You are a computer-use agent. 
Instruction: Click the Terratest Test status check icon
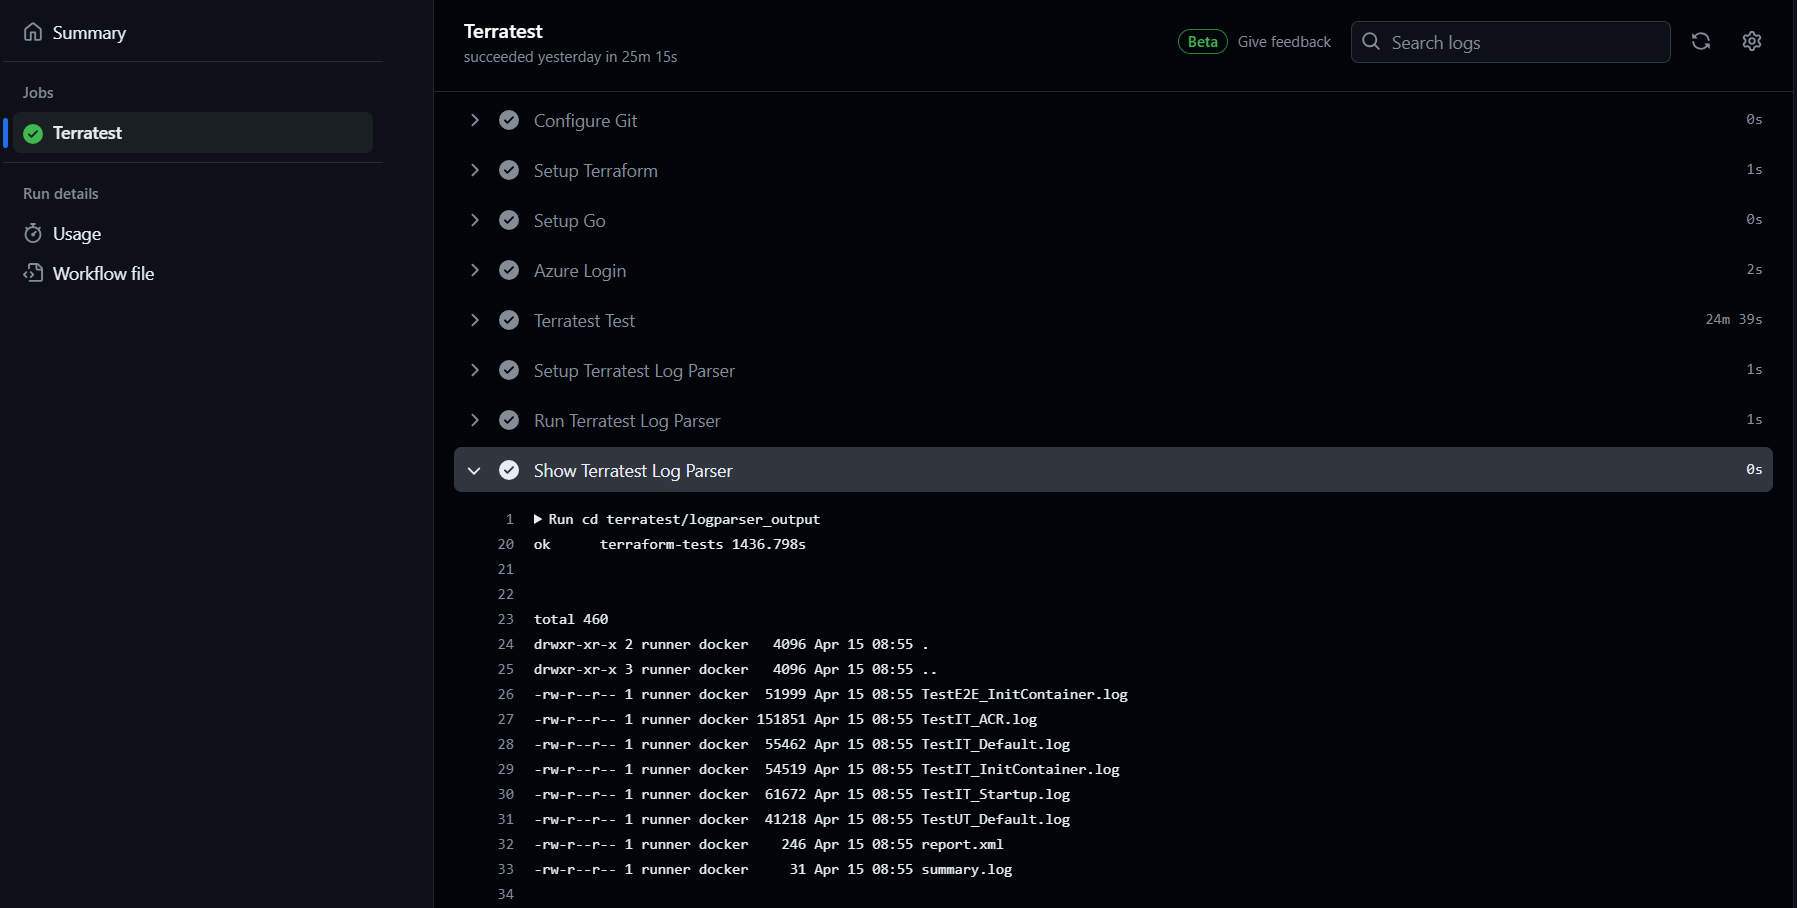tap(509, 320)
